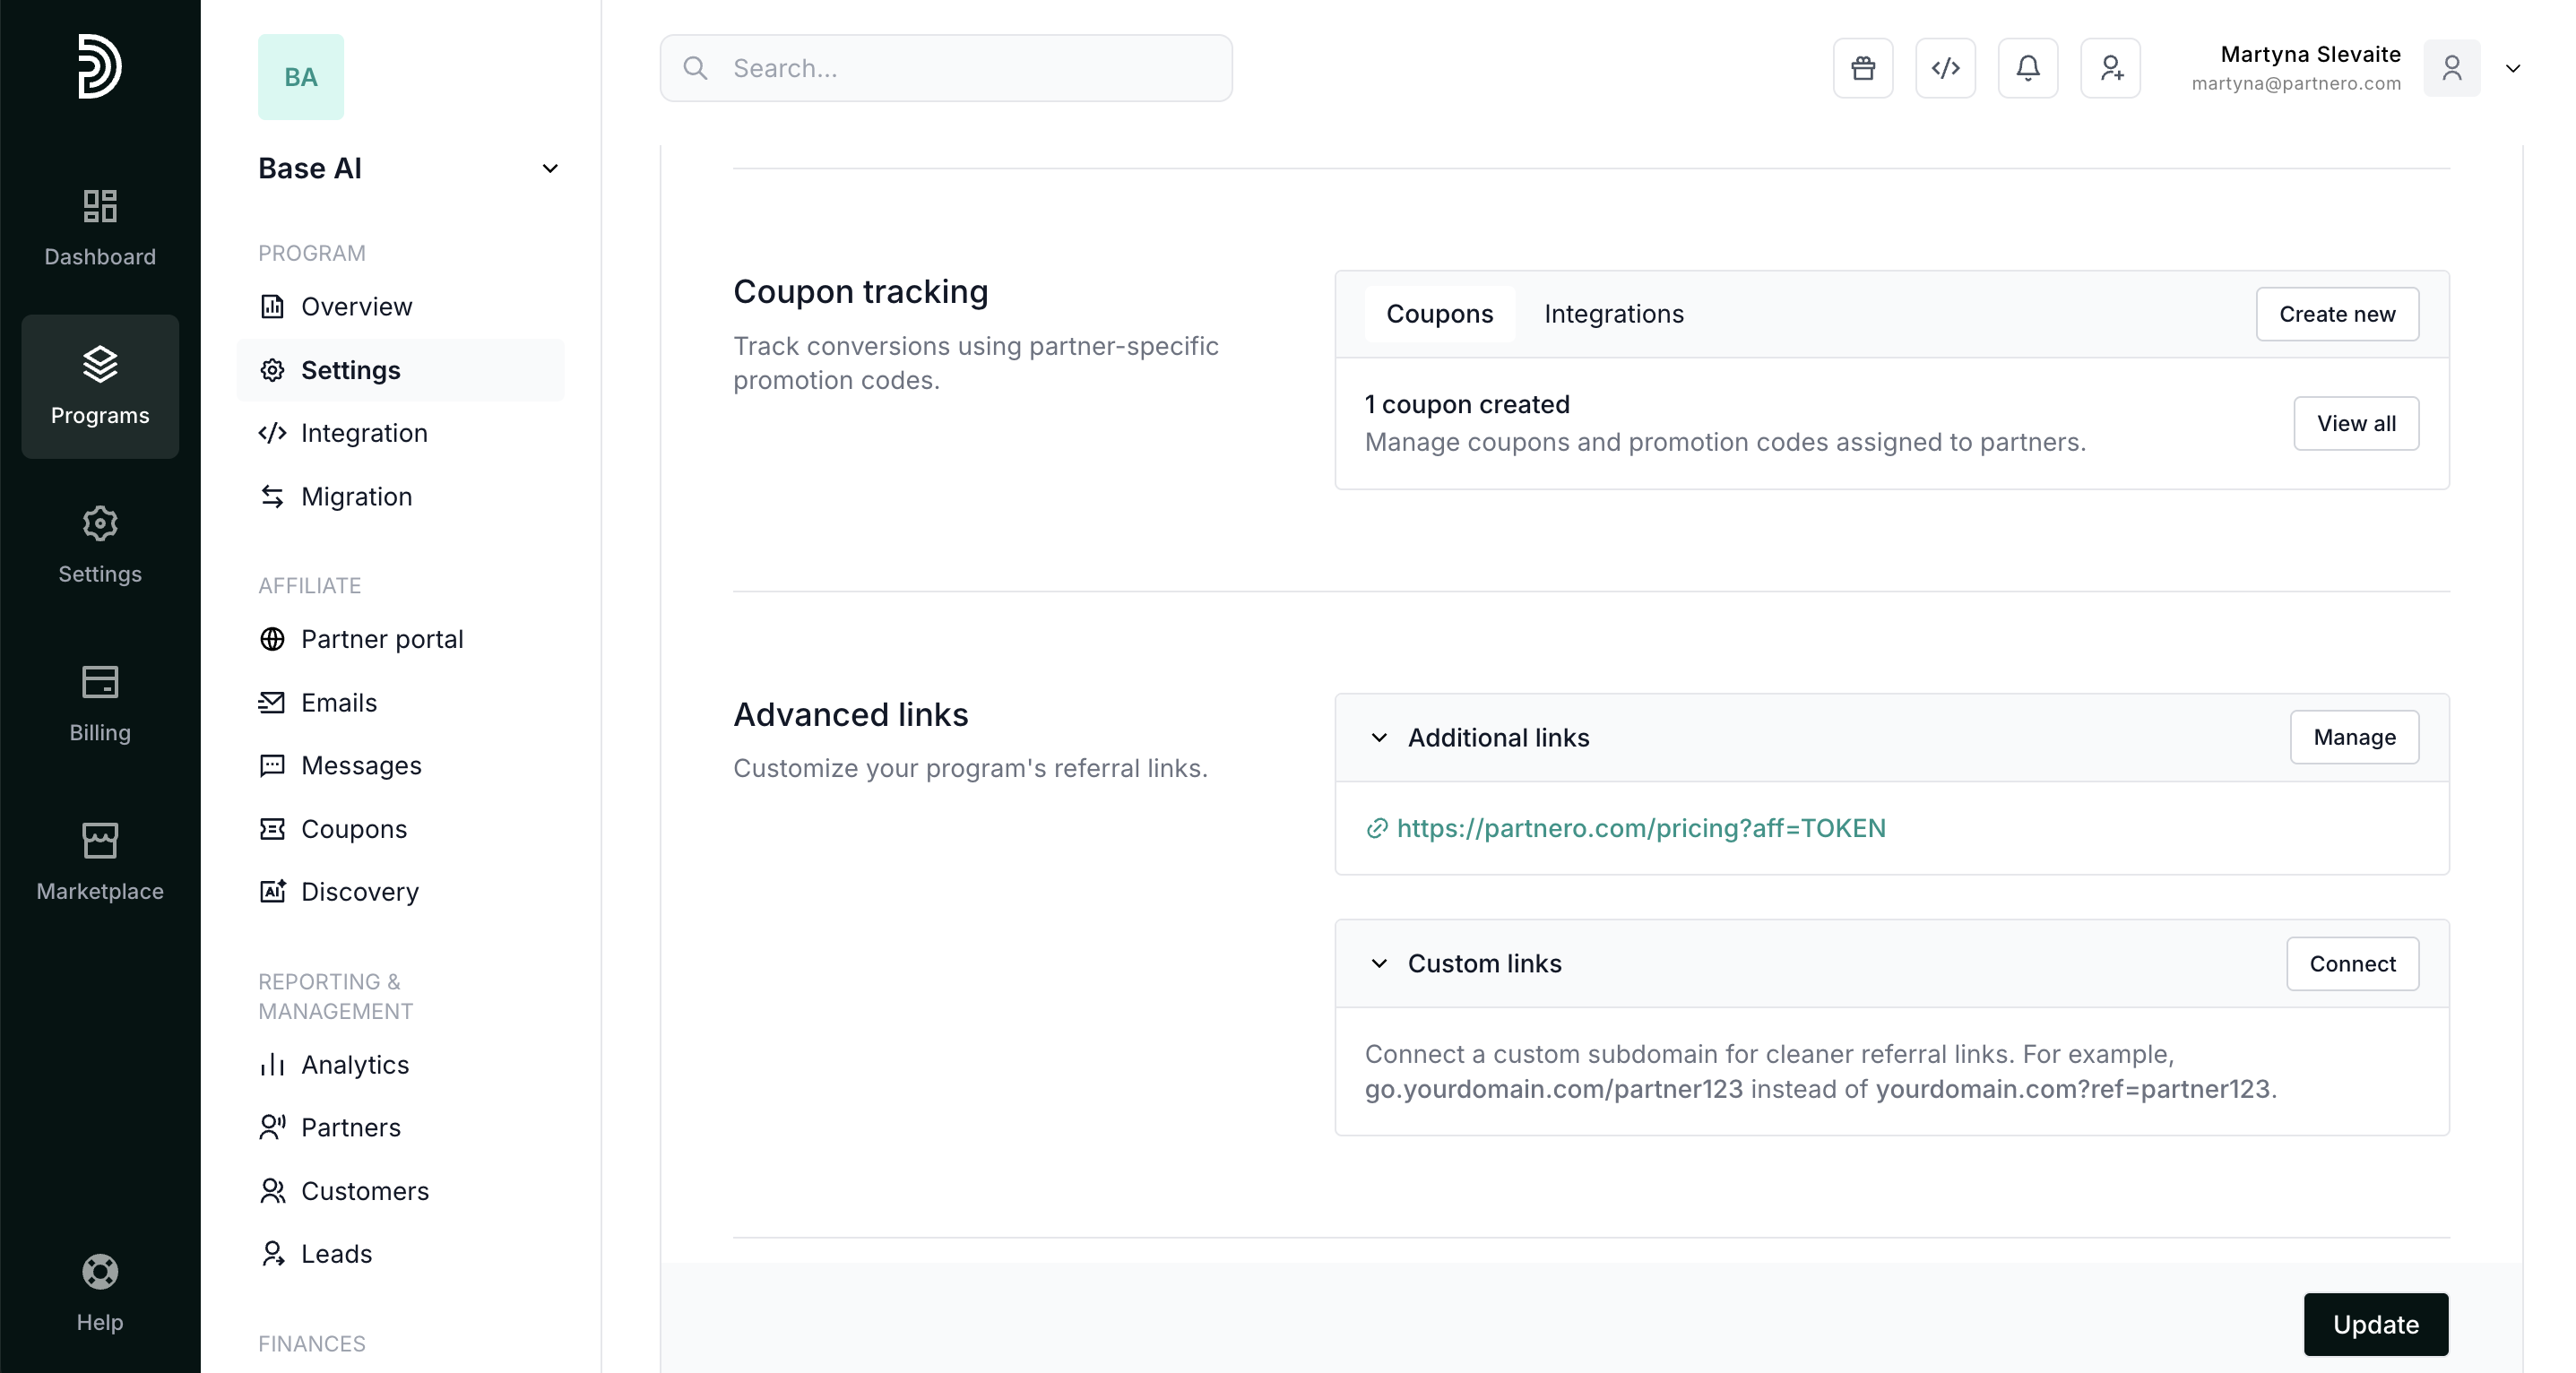This screenshot has height=1373, width=2576.
Task: Open Partner portal menu item
Action: (x=381, y=639)
